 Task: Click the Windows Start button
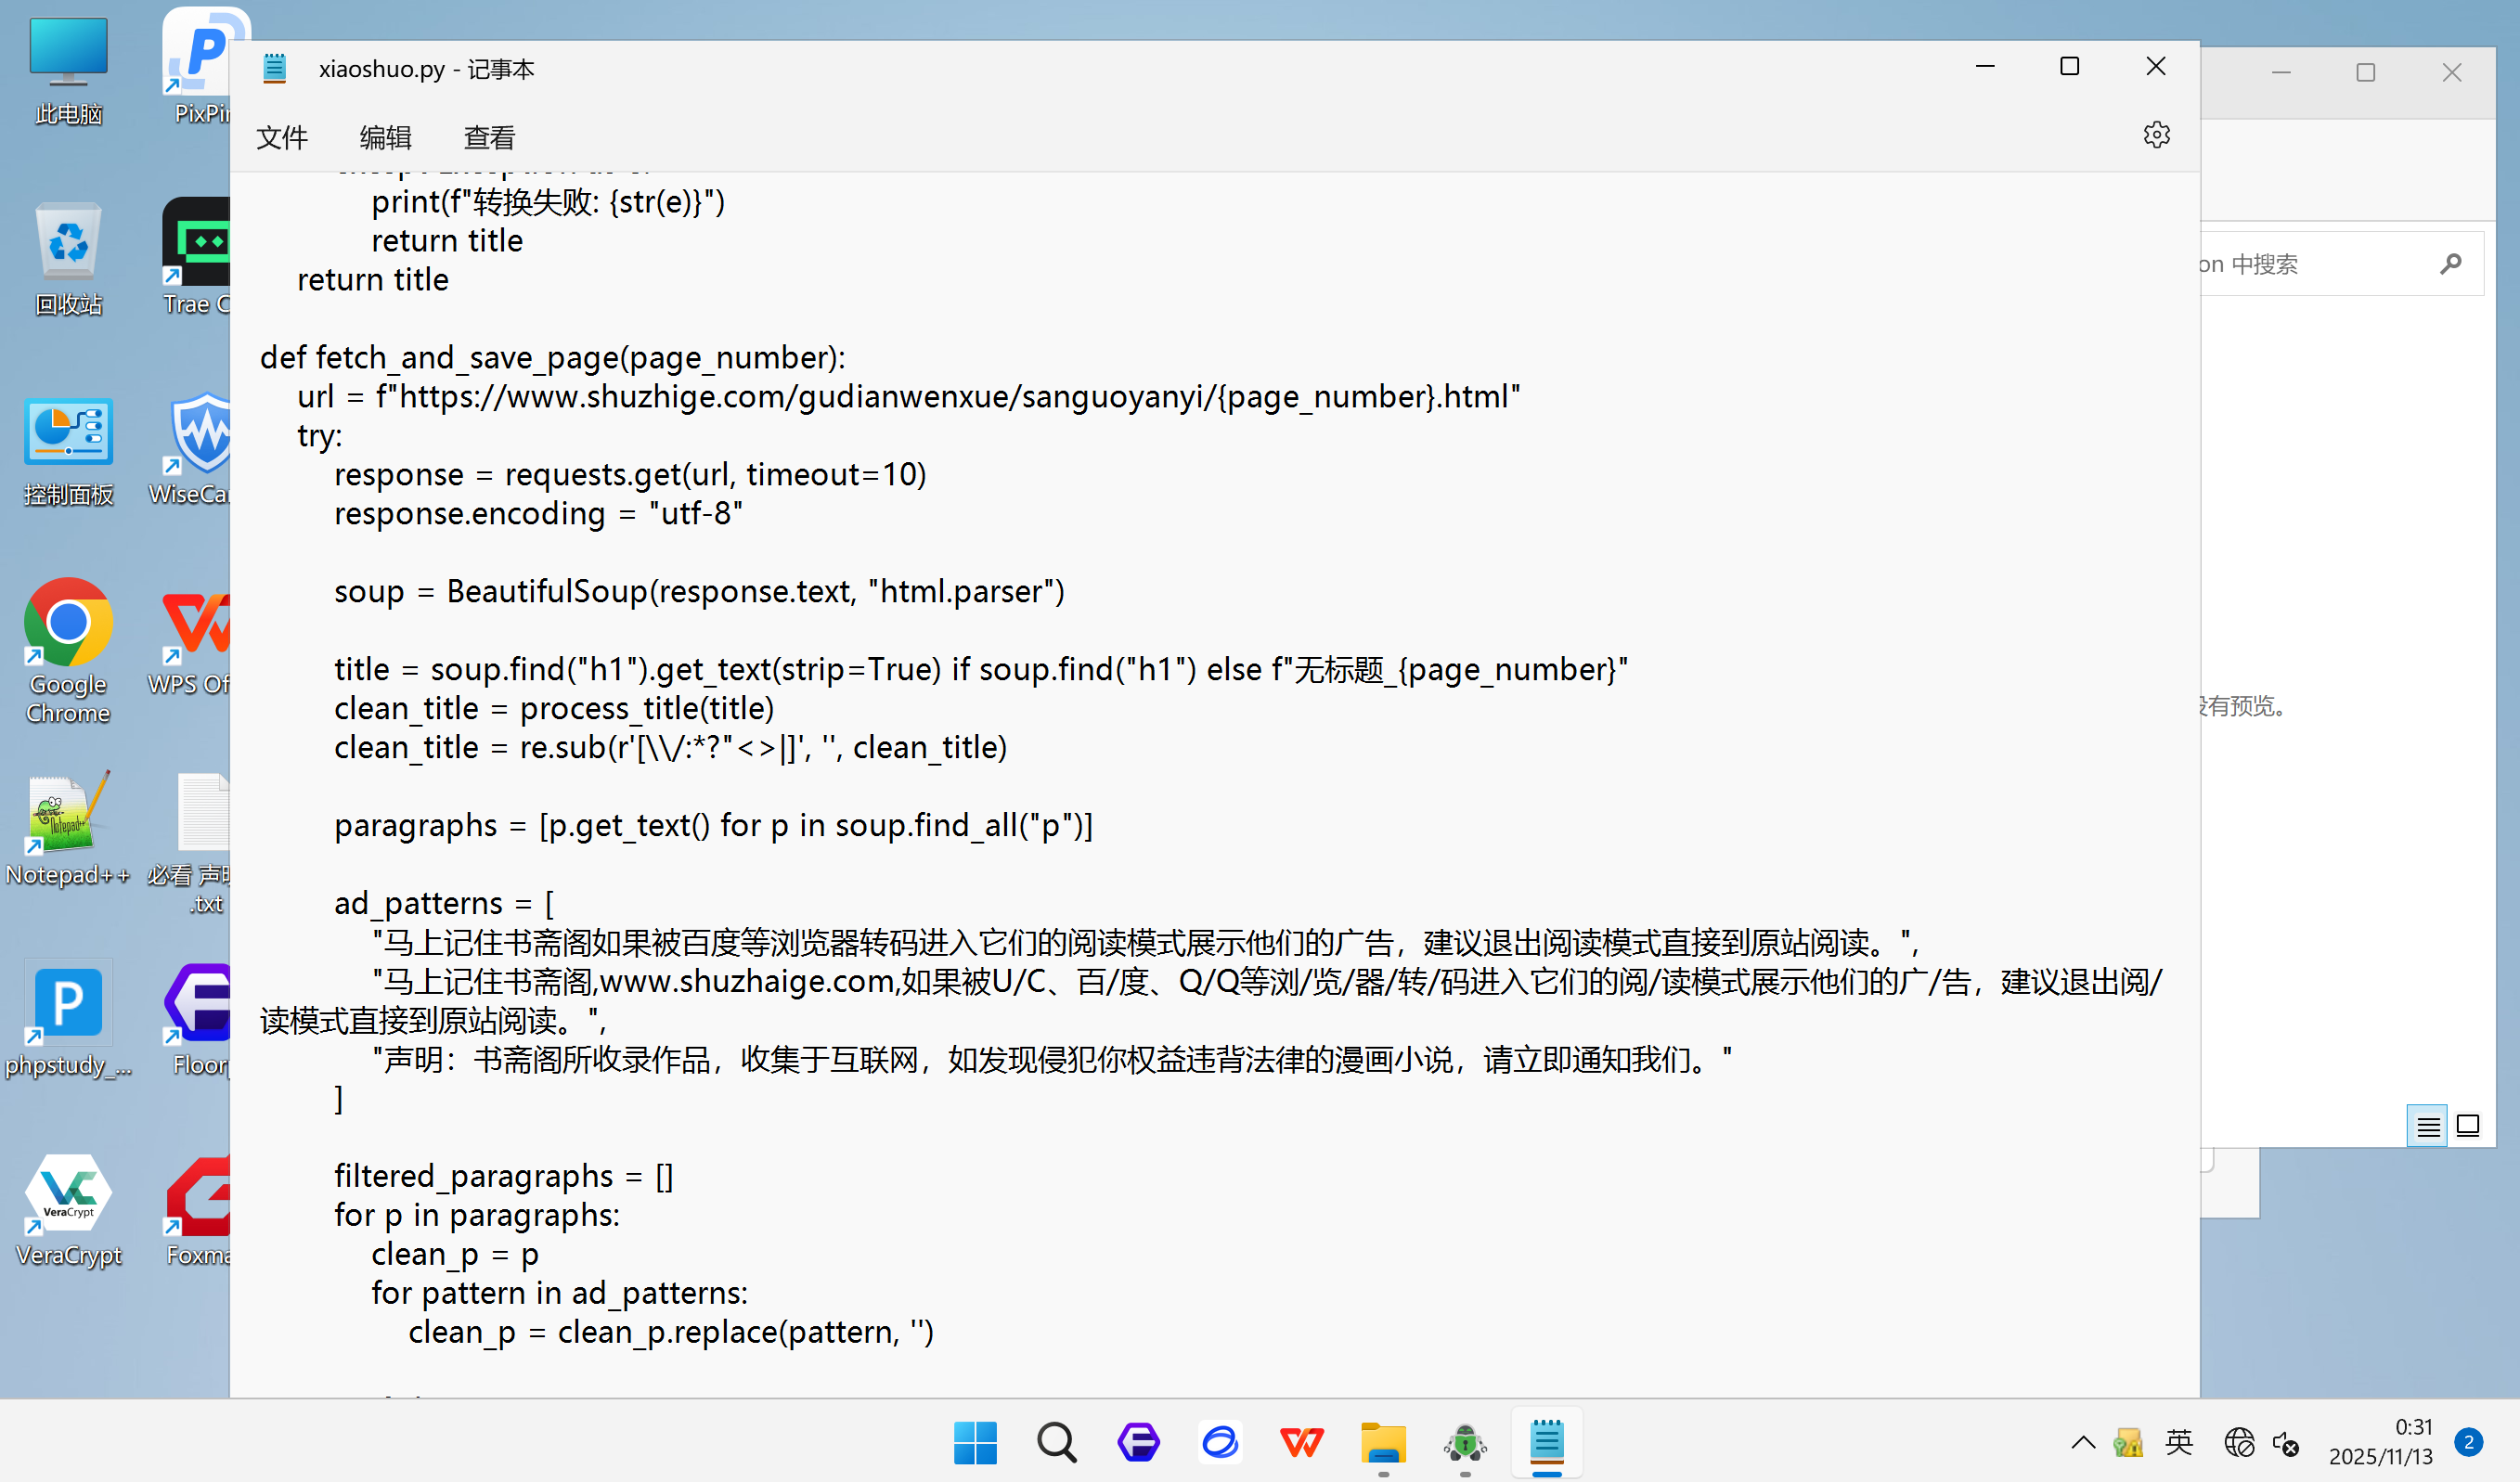[x=975, y=1442]
